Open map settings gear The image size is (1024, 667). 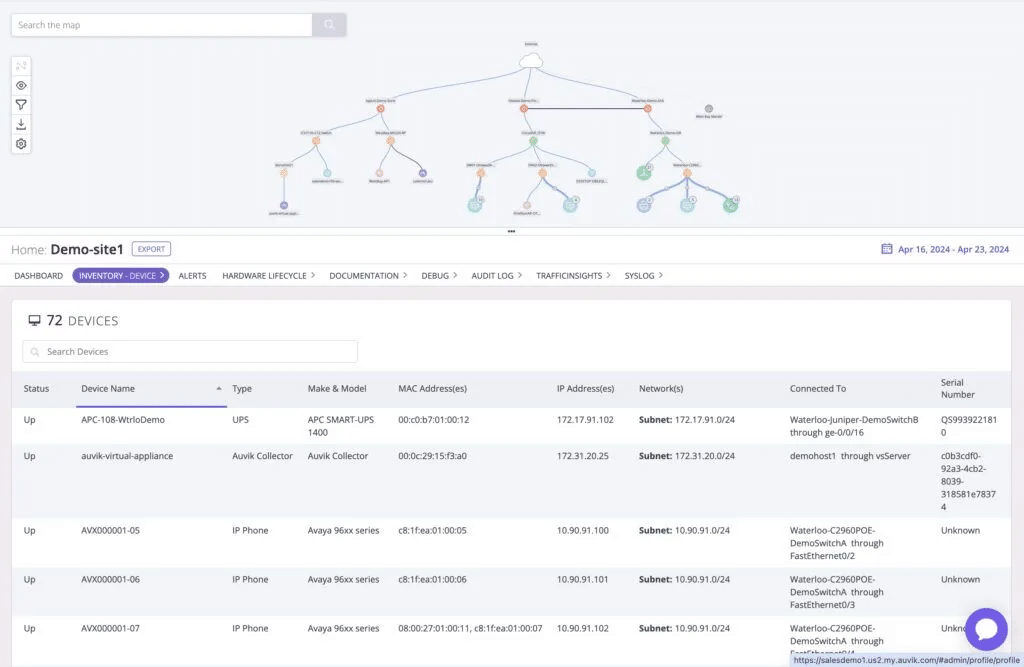(21, 144)
